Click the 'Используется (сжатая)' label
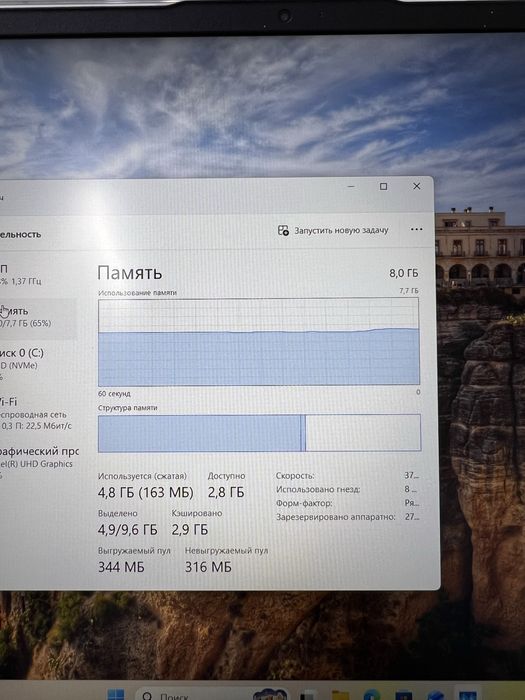Viewport: 525px width, 700px height. 142,476
